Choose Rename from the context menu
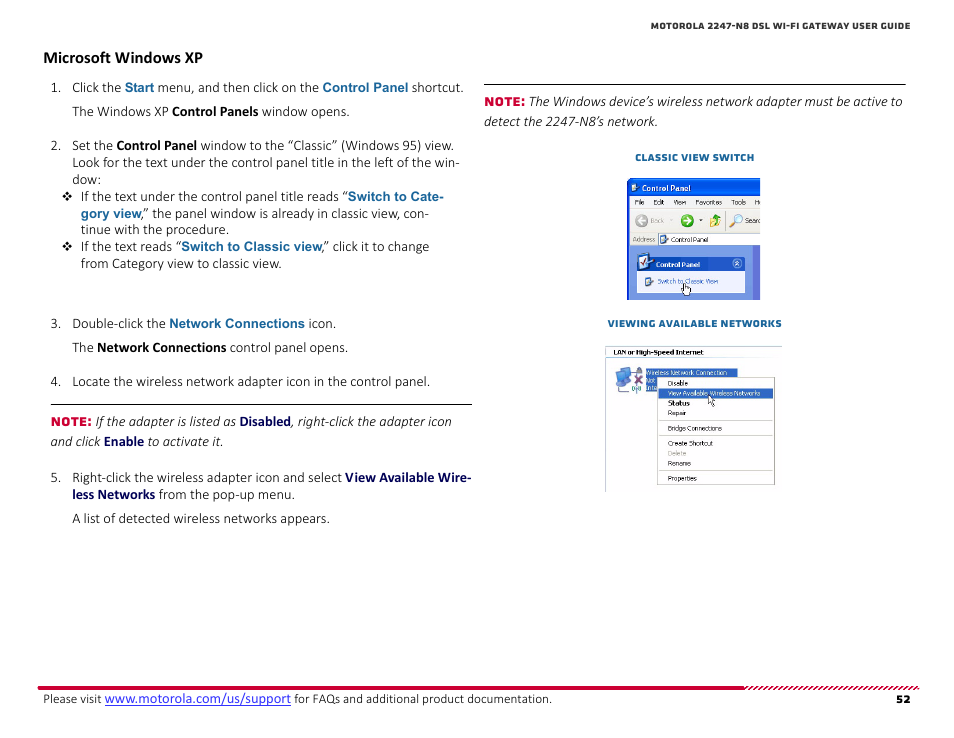The height and width of the screenshot is (738, 954). 716,464
